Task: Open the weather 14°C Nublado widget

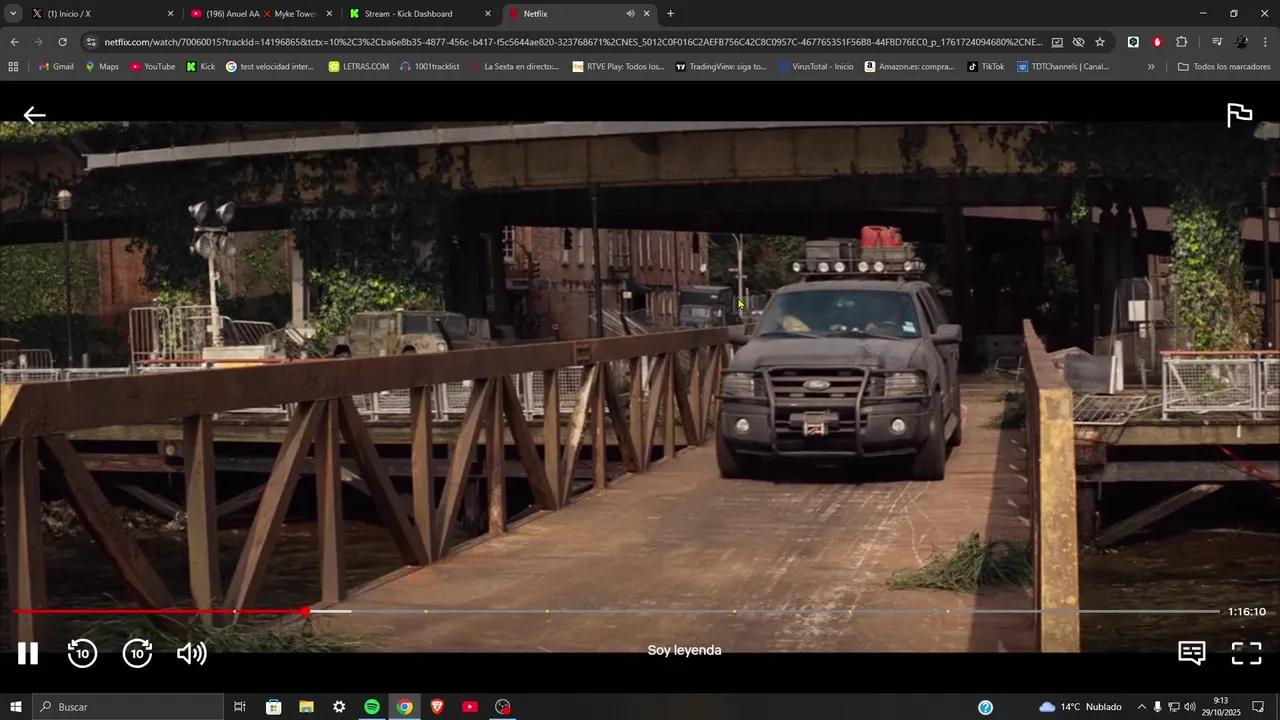Action: (x=1080, y=707)
